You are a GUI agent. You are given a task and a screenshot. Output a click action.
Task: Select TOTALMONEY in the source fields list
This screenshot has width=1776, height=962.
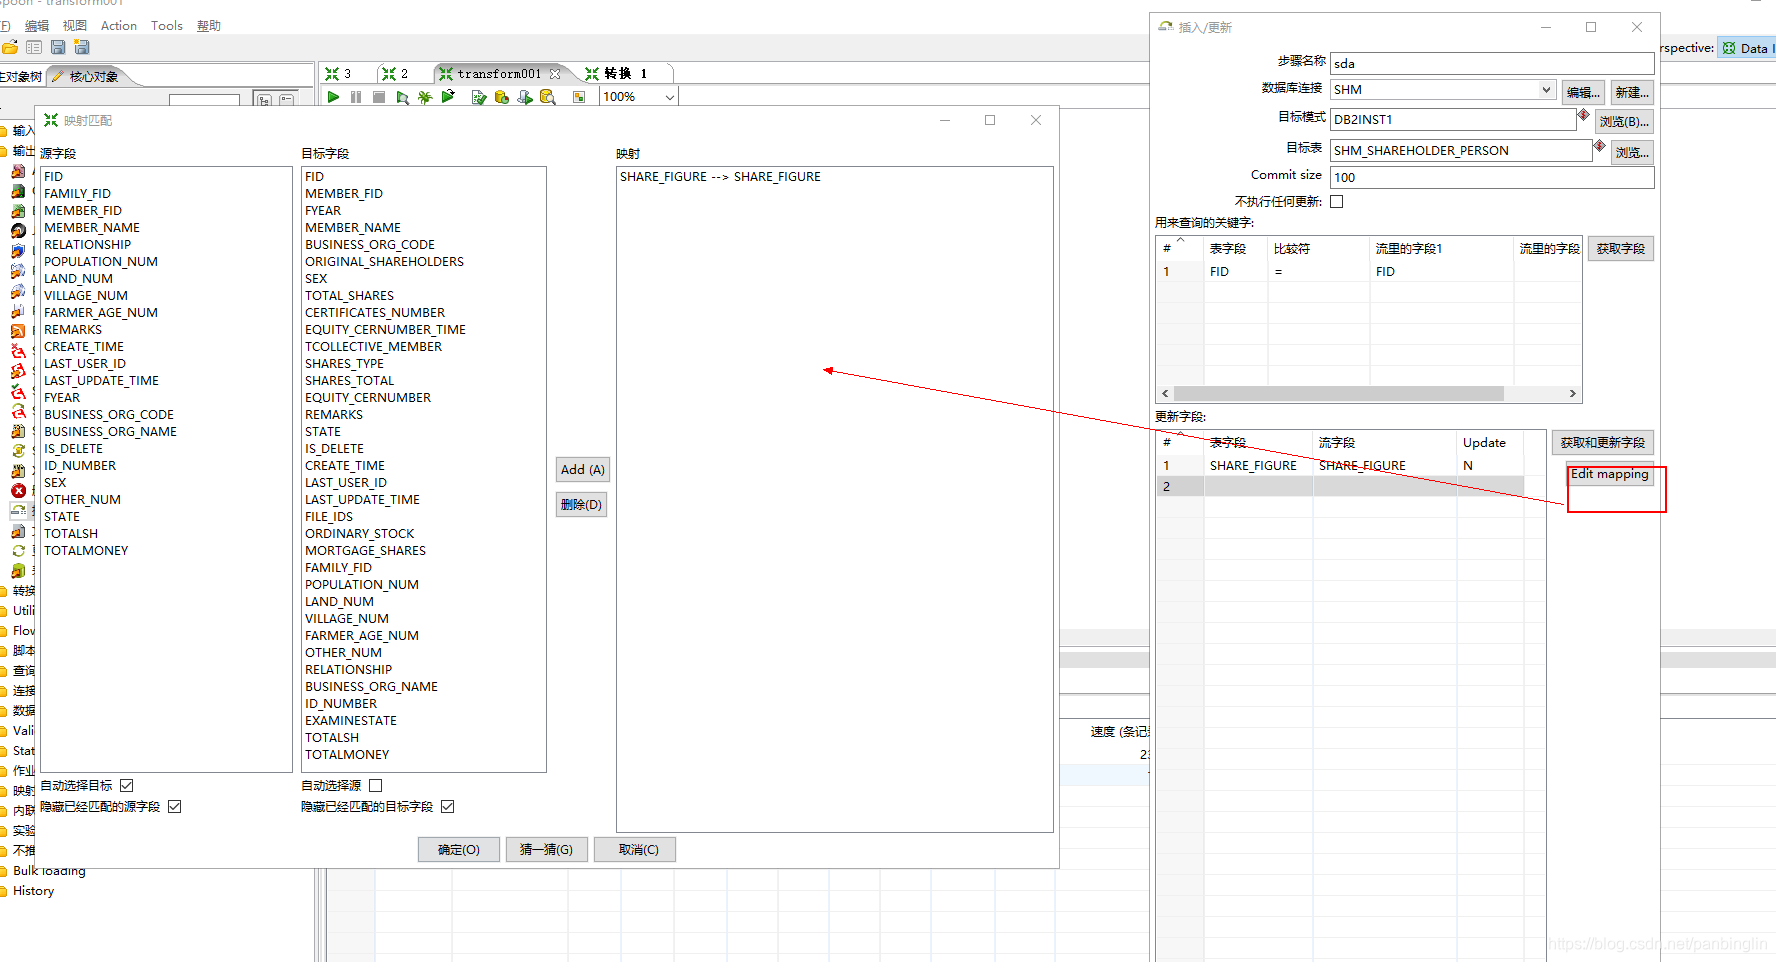pos(86,551)
